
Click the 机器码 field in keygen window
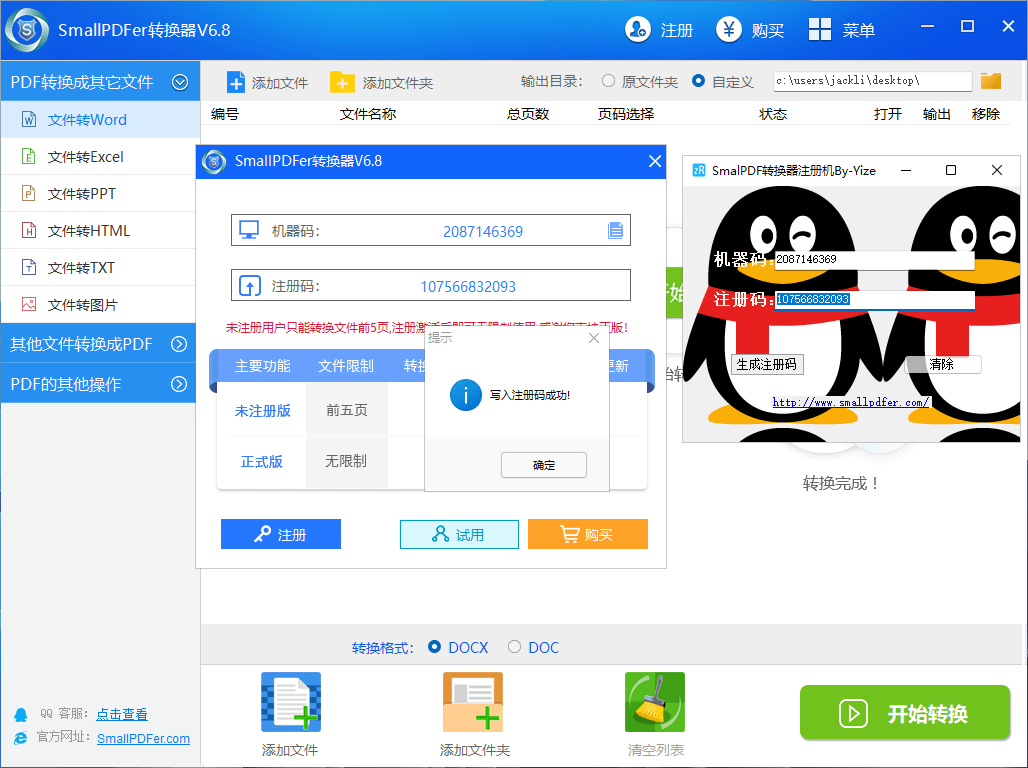[874, 259]
